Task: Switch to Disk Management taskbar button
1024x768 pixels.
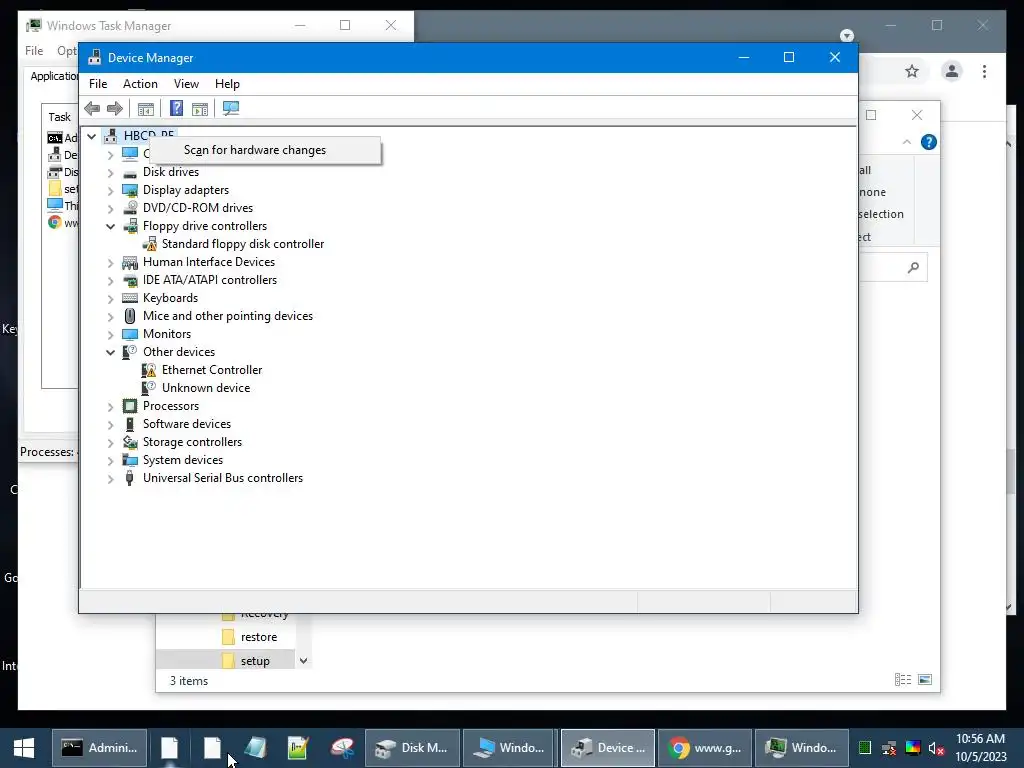Action: [x=412, y=748]
